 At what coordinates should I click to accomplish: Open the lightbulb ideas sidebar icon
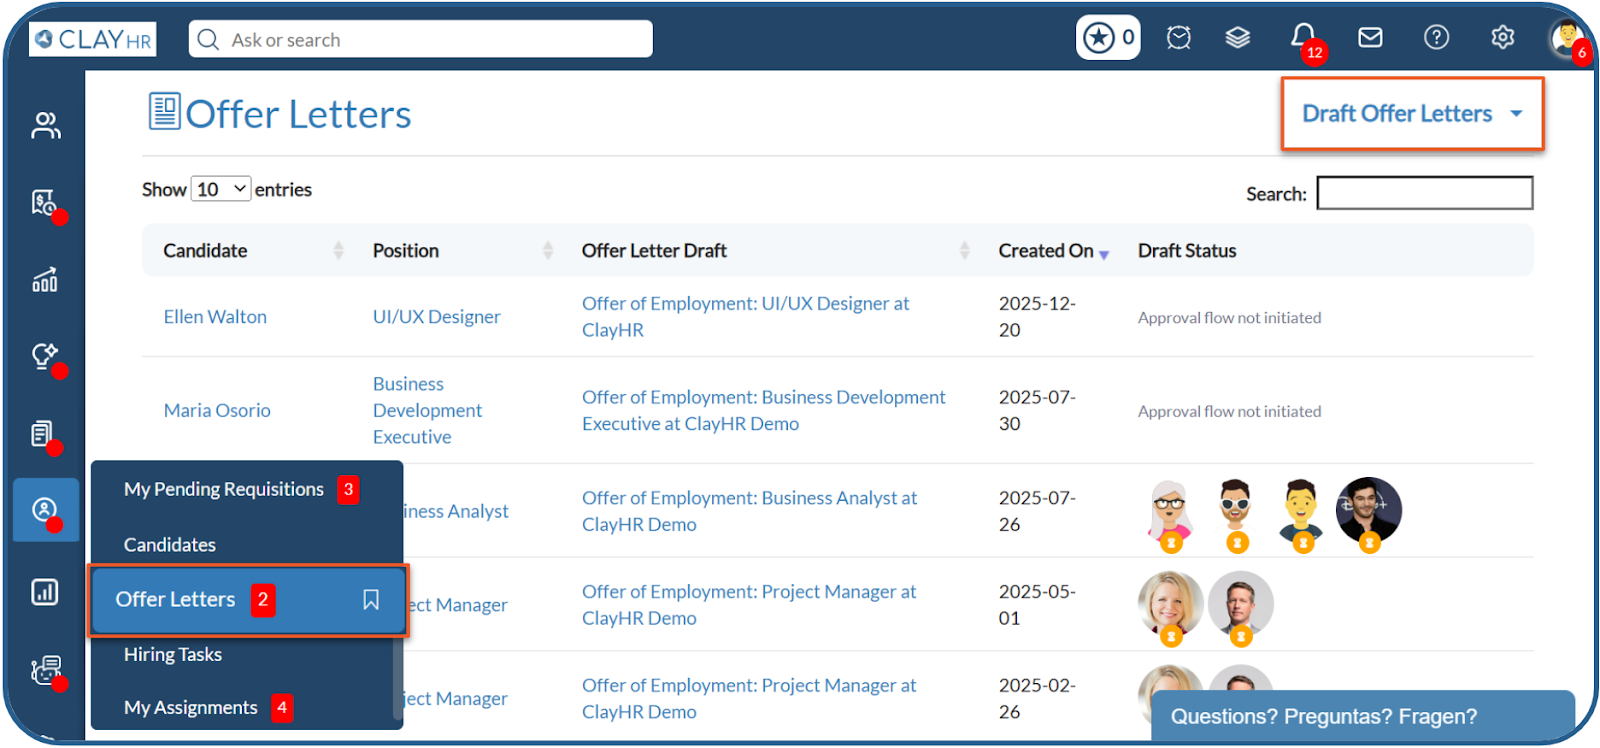[45, 357]
